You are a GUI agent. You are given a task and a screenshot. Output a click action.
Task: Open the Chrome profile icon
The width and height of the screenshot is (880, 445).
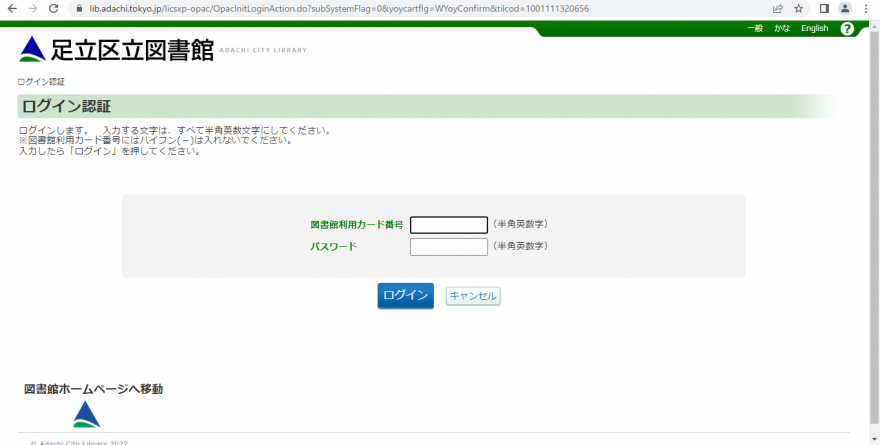[845, 8]
